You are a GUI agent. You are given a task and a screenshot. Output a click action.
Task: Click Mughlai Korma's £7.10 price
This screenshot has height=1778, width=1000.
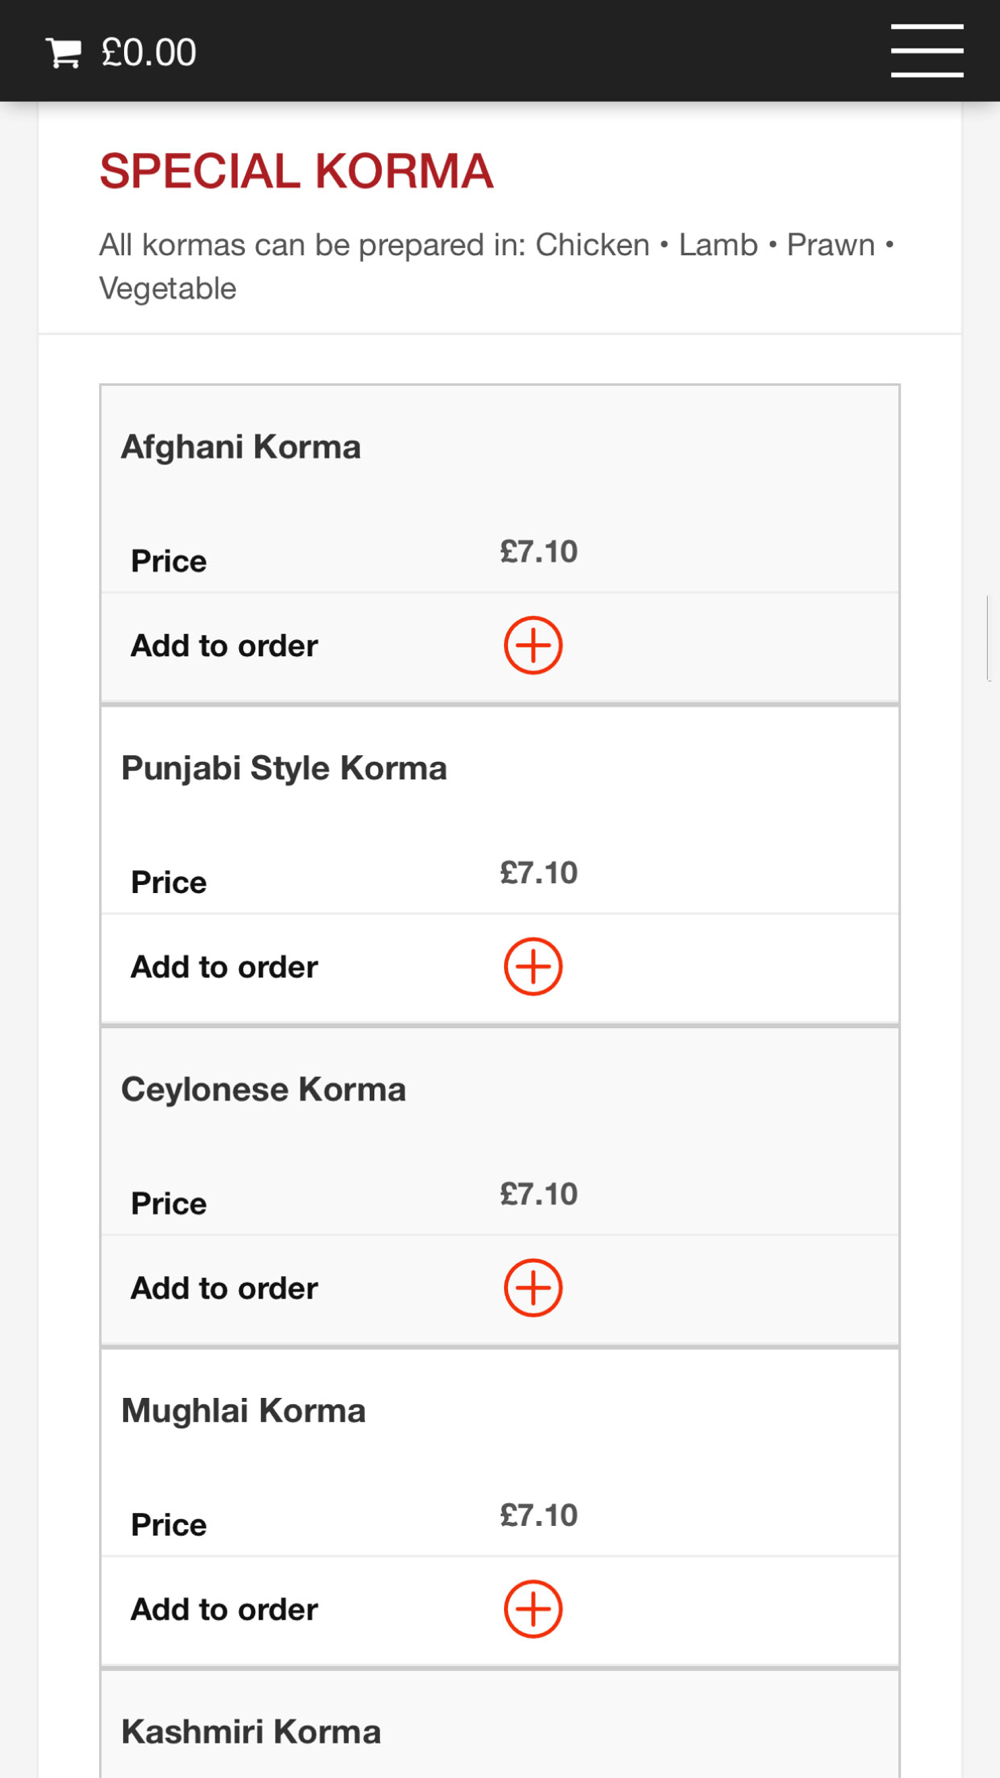539,1514
